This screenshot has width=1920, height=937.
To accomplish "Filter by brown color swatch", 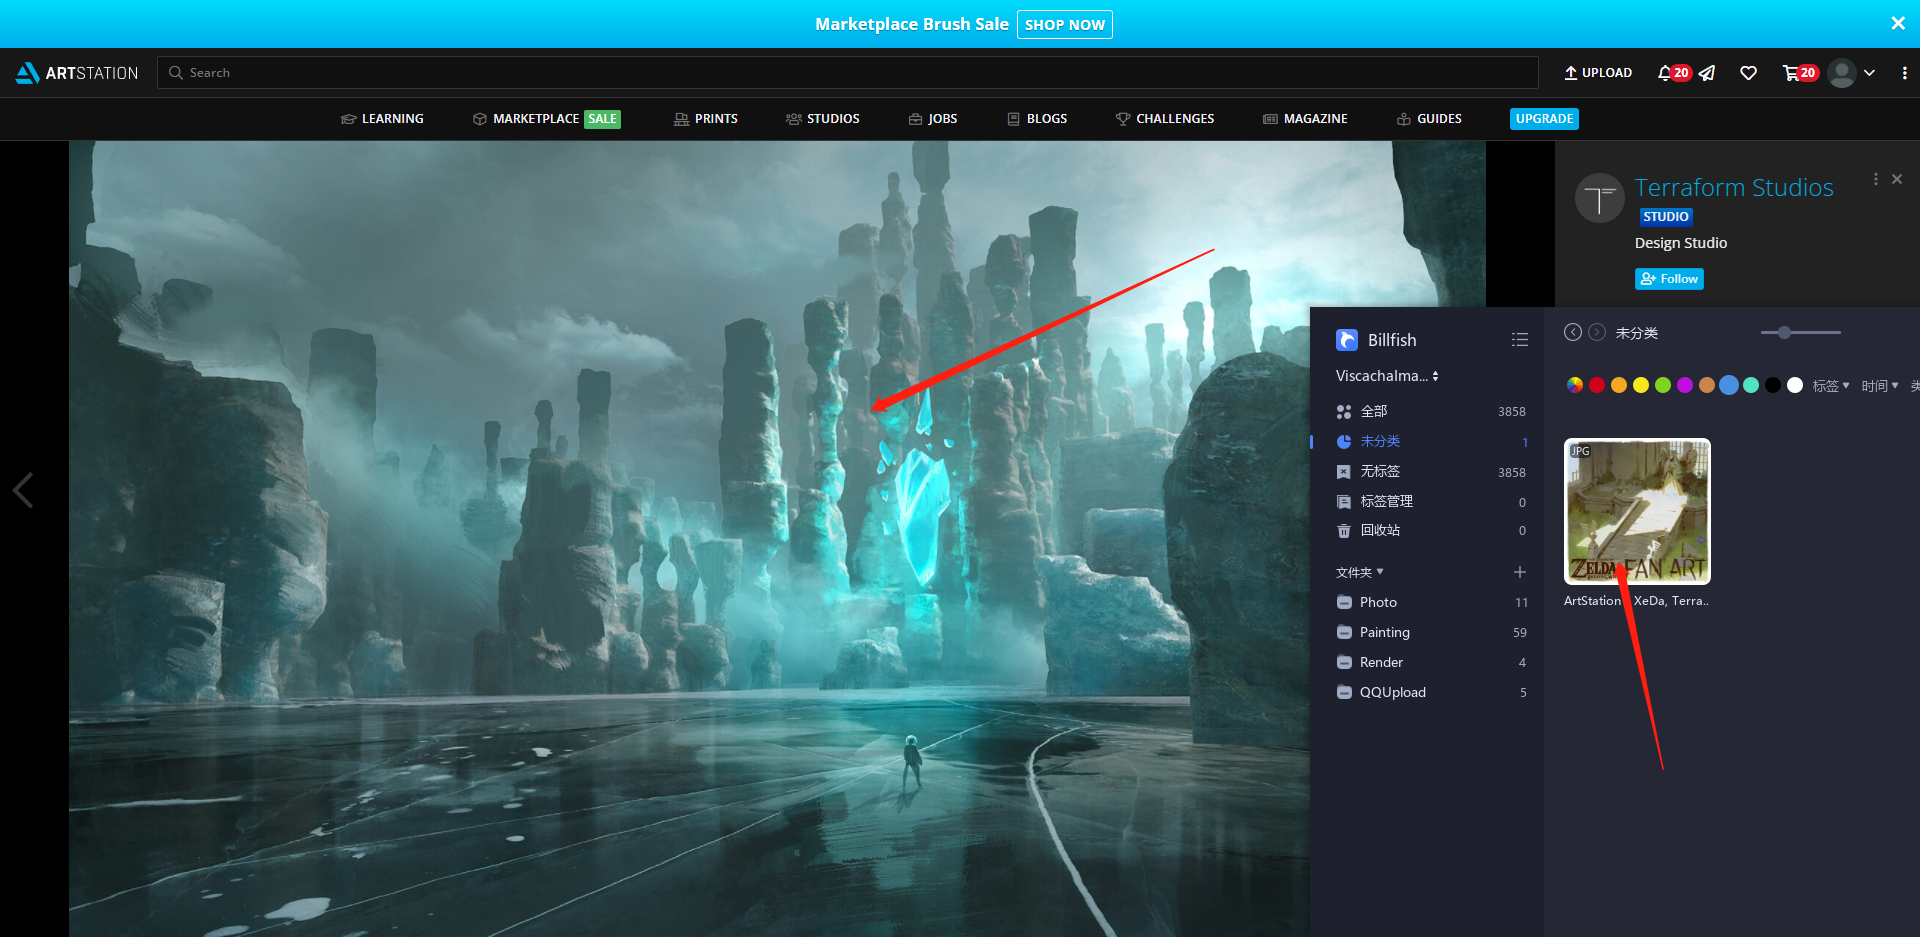I will 1707,385.
